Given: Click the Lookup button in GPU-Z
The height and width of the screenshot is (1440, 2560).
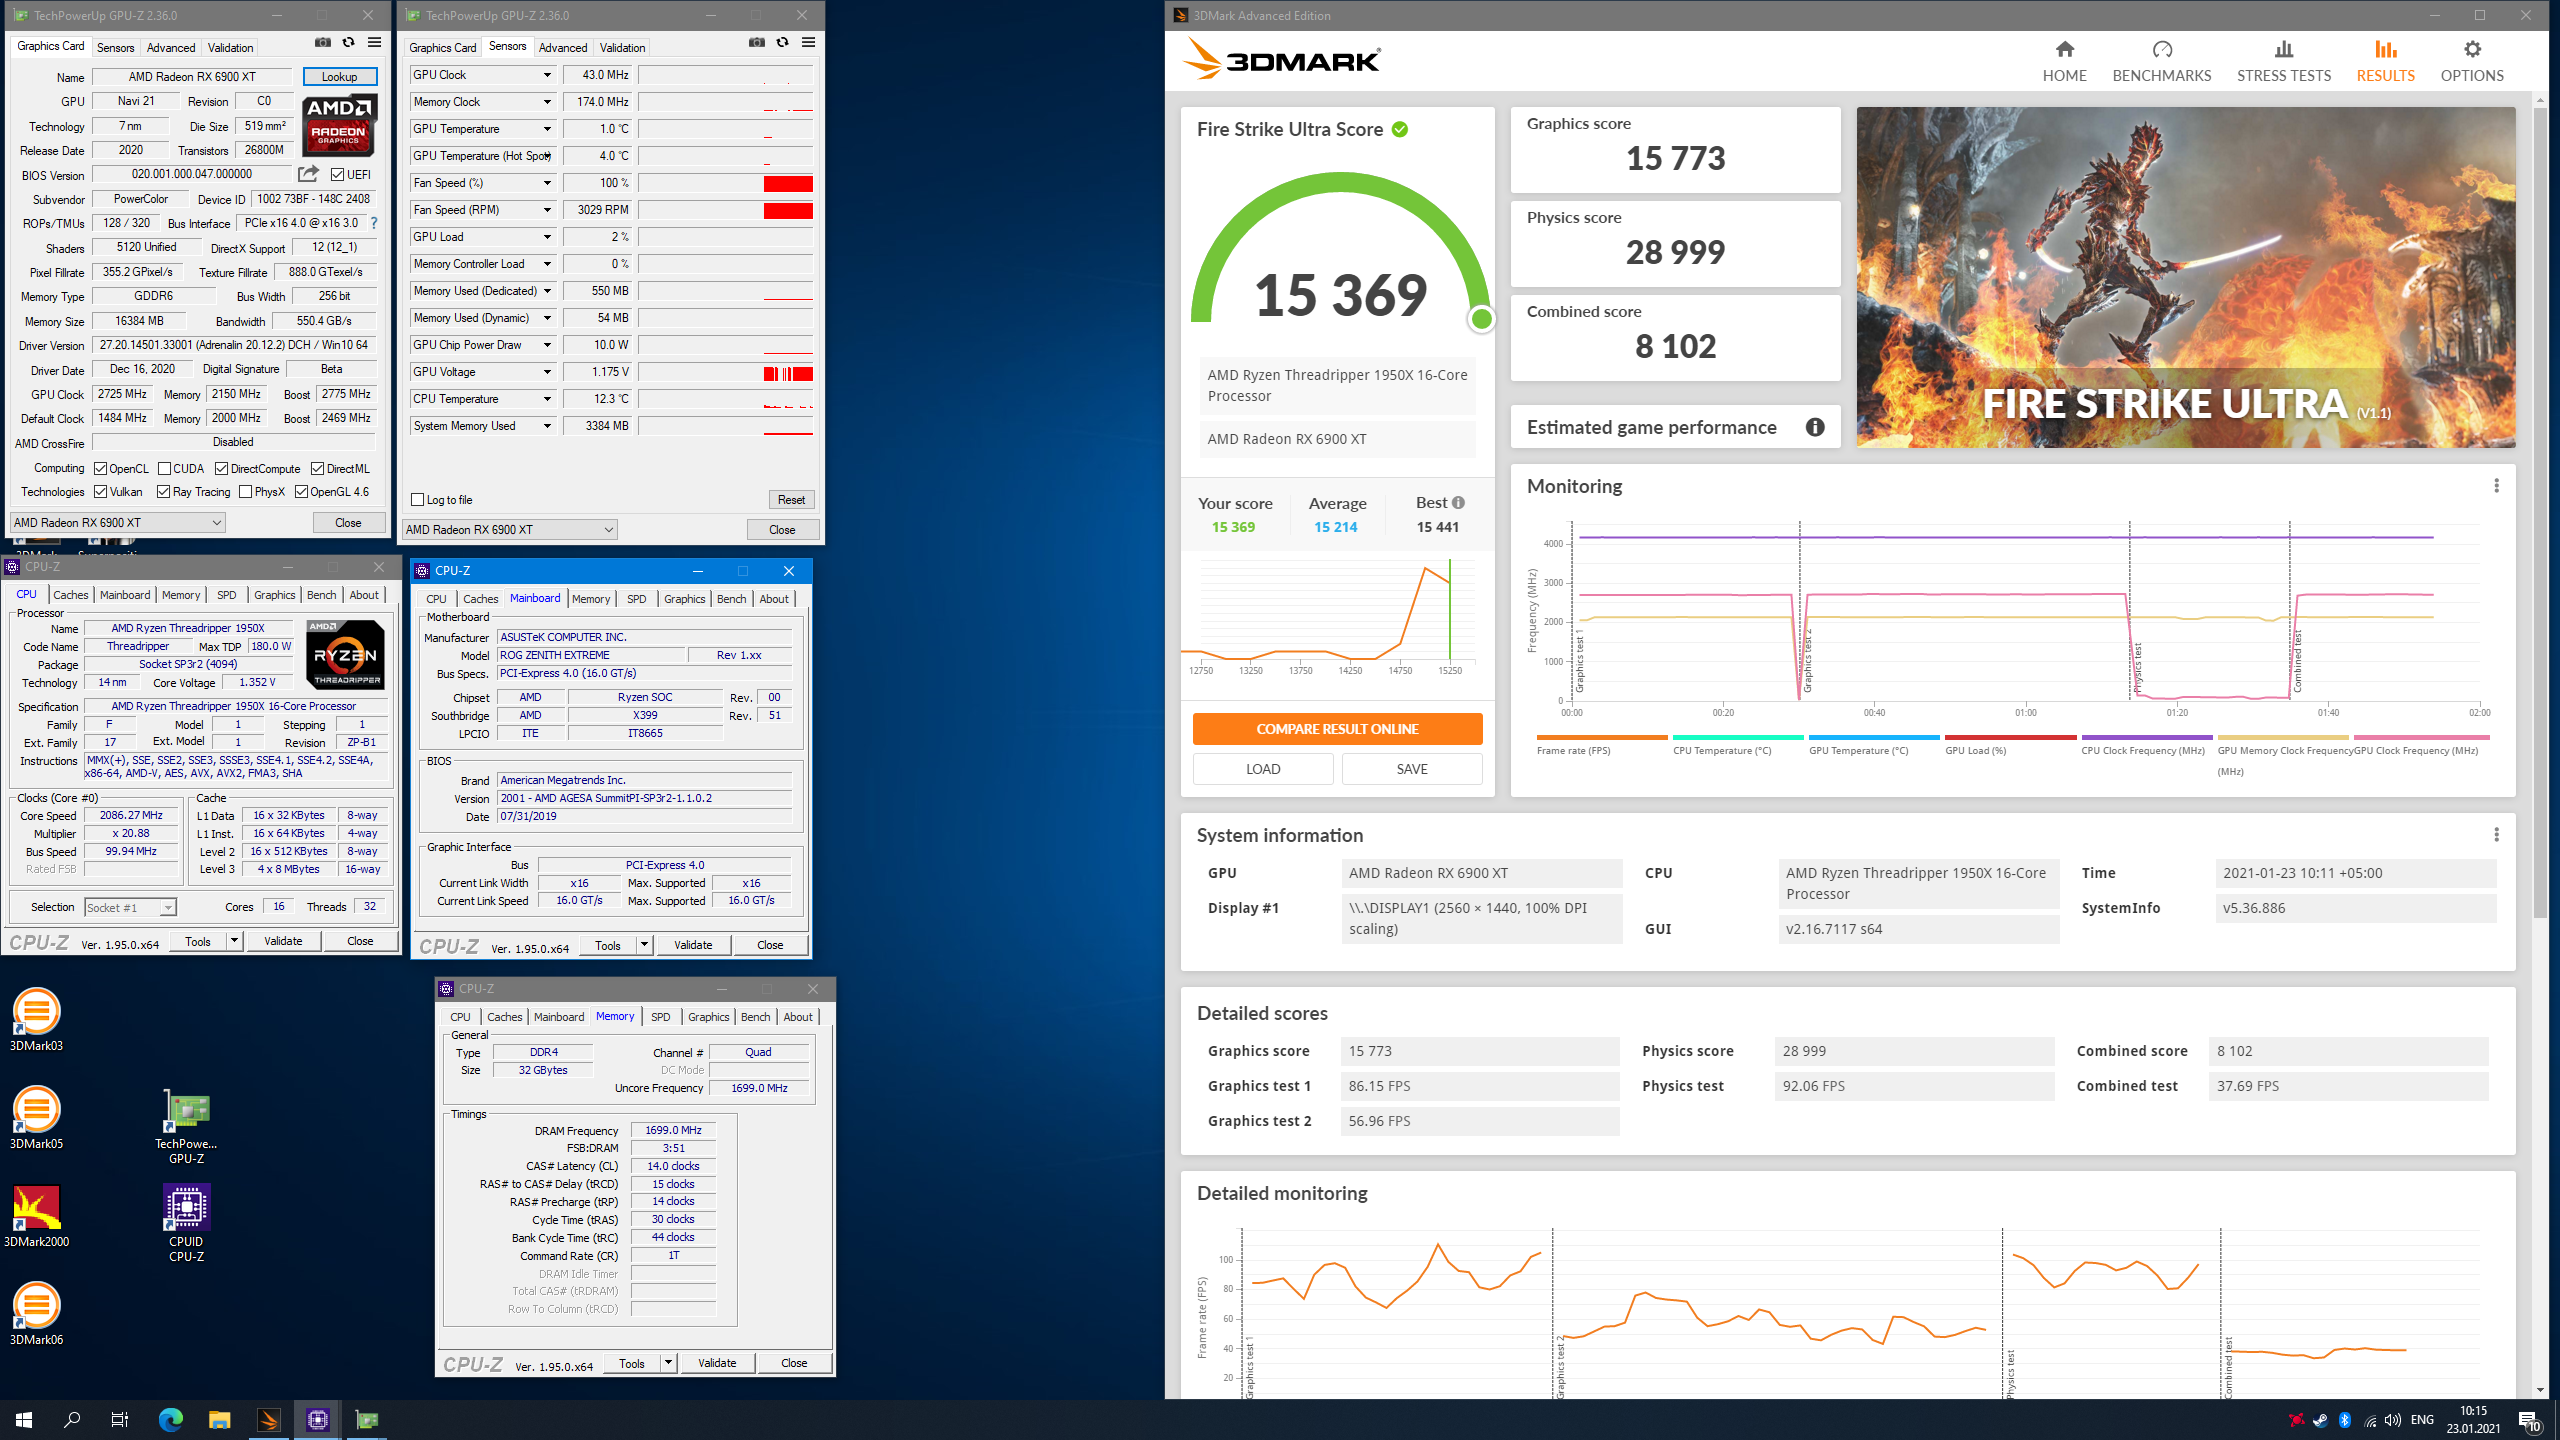Looking at the screenshot, I should tap(340, 77).
